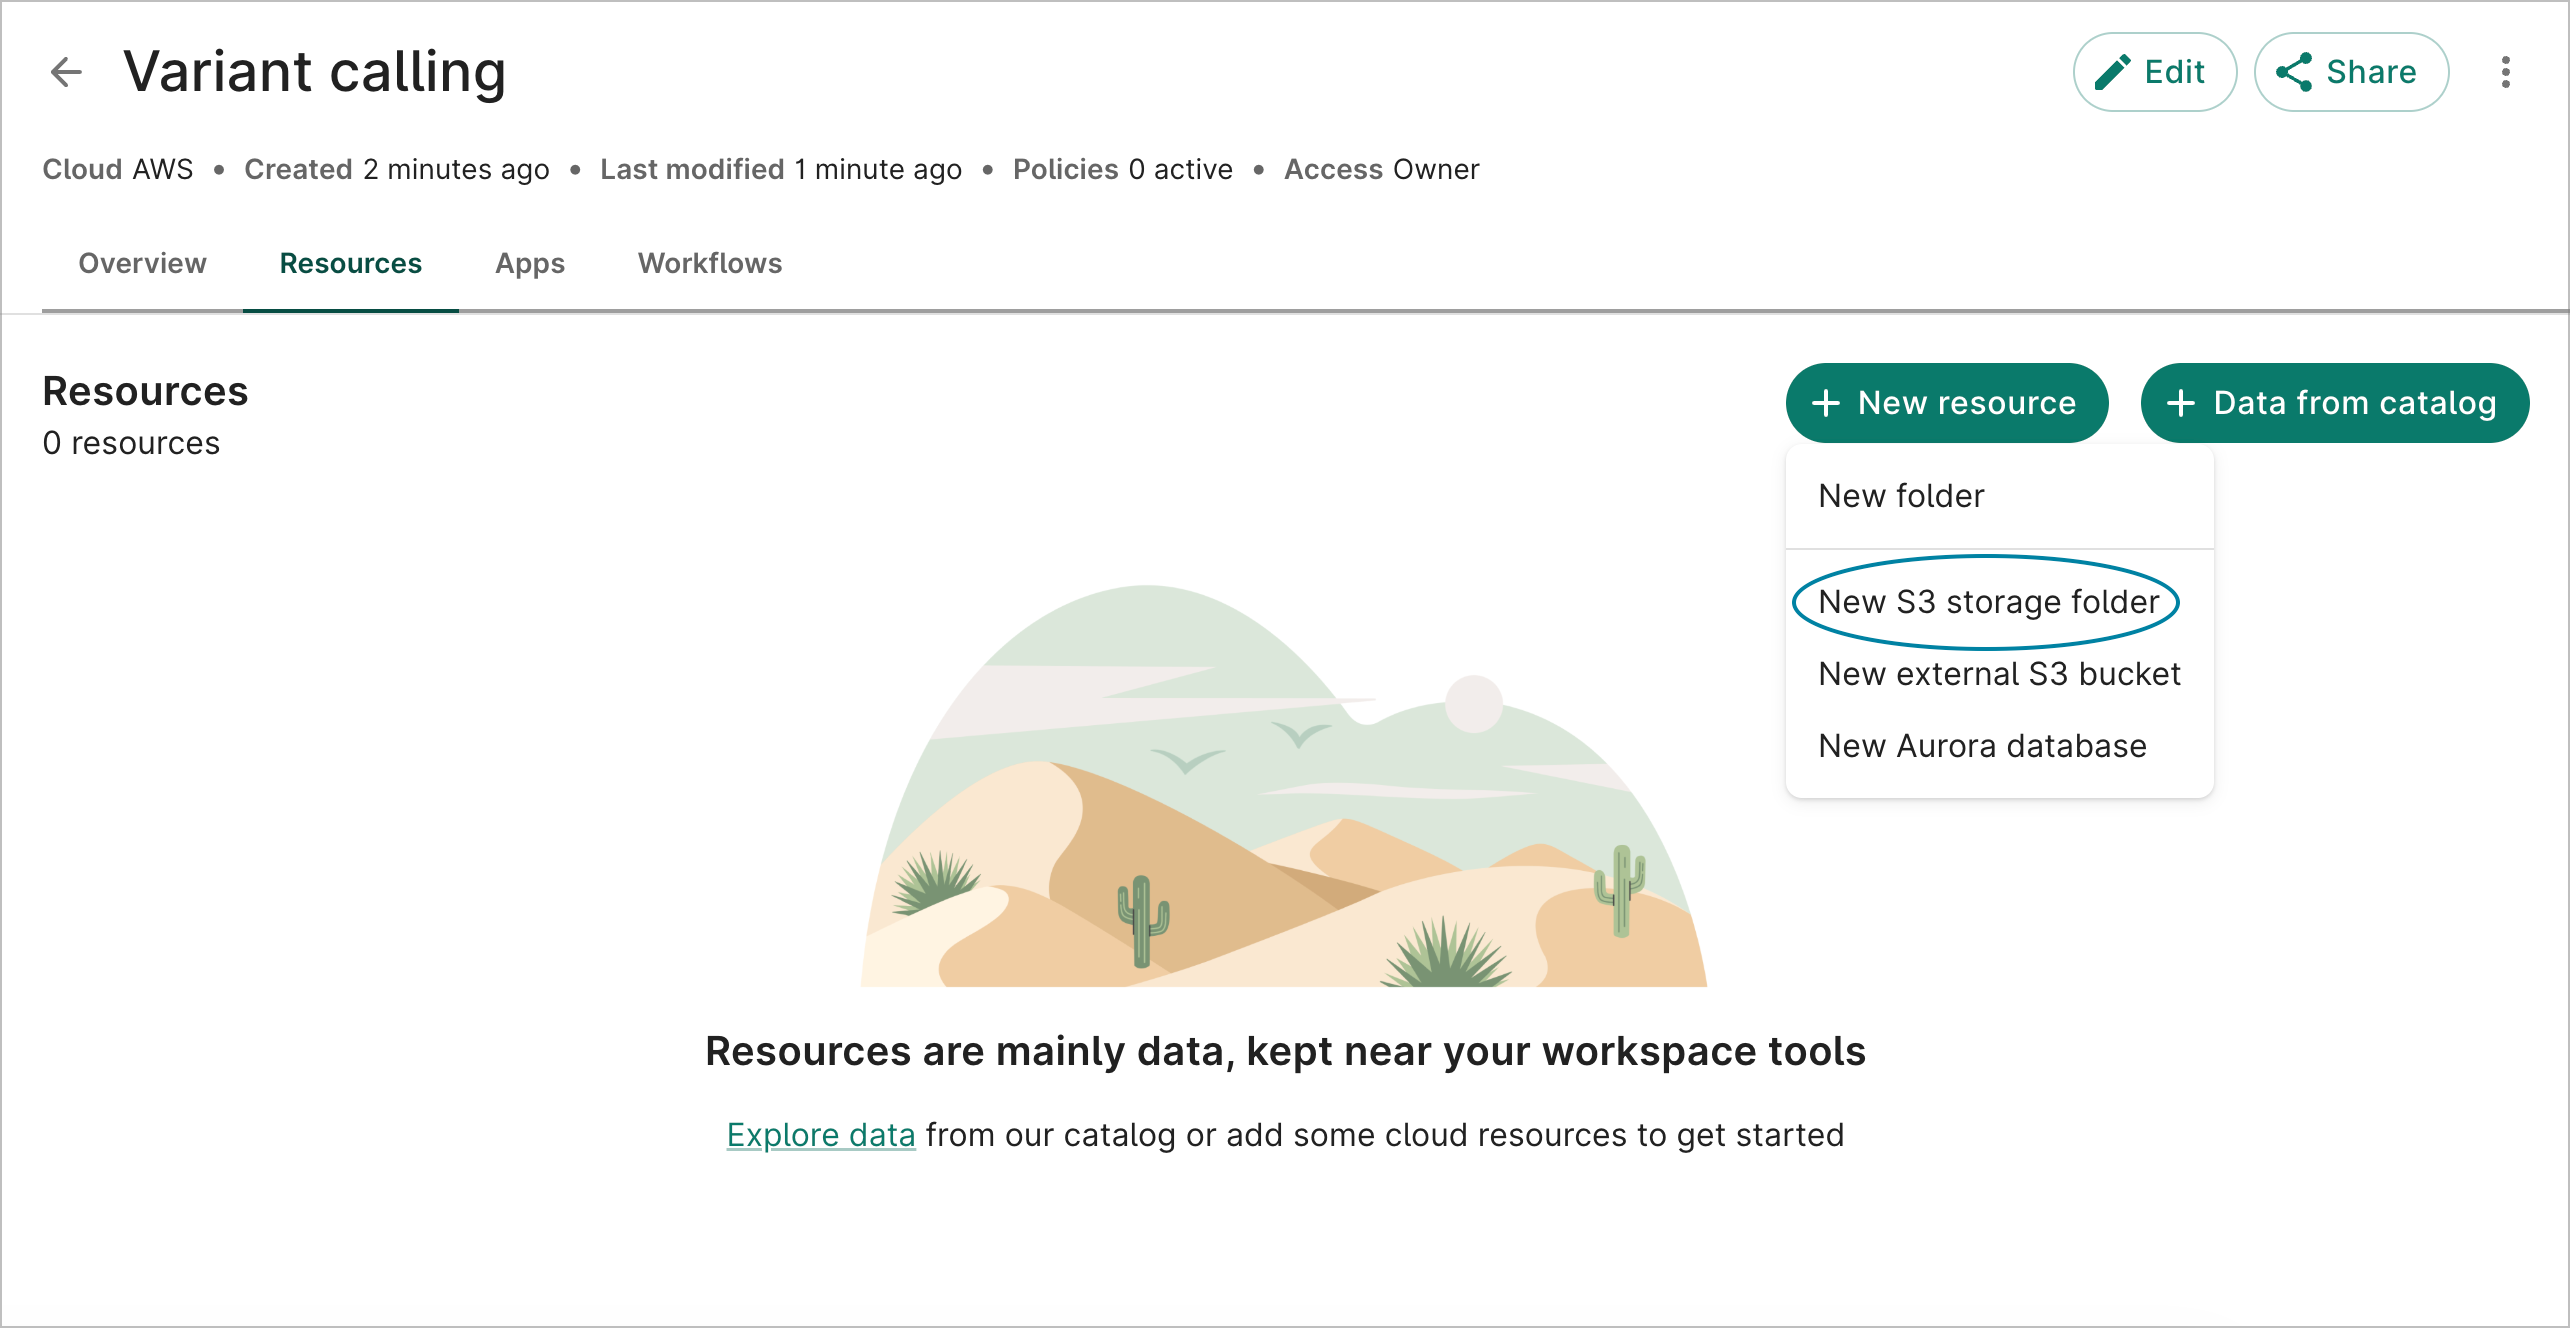Select the Resources tab
Viewport: 2570px width, 1328px height.
pos(350,263)
